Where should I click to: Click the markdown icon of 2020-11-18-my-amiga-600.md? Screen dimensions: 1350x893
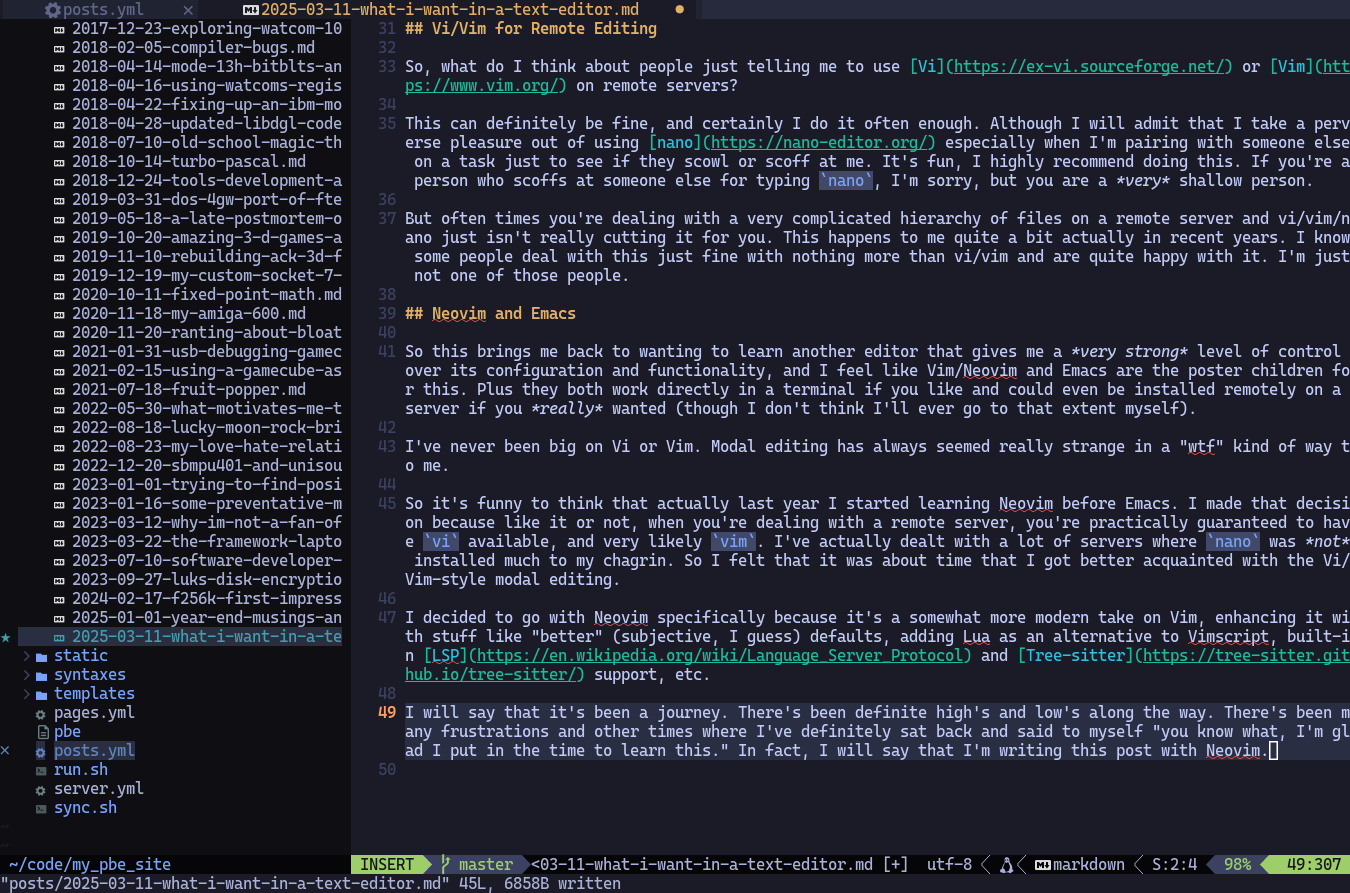(x=60, y=314)
